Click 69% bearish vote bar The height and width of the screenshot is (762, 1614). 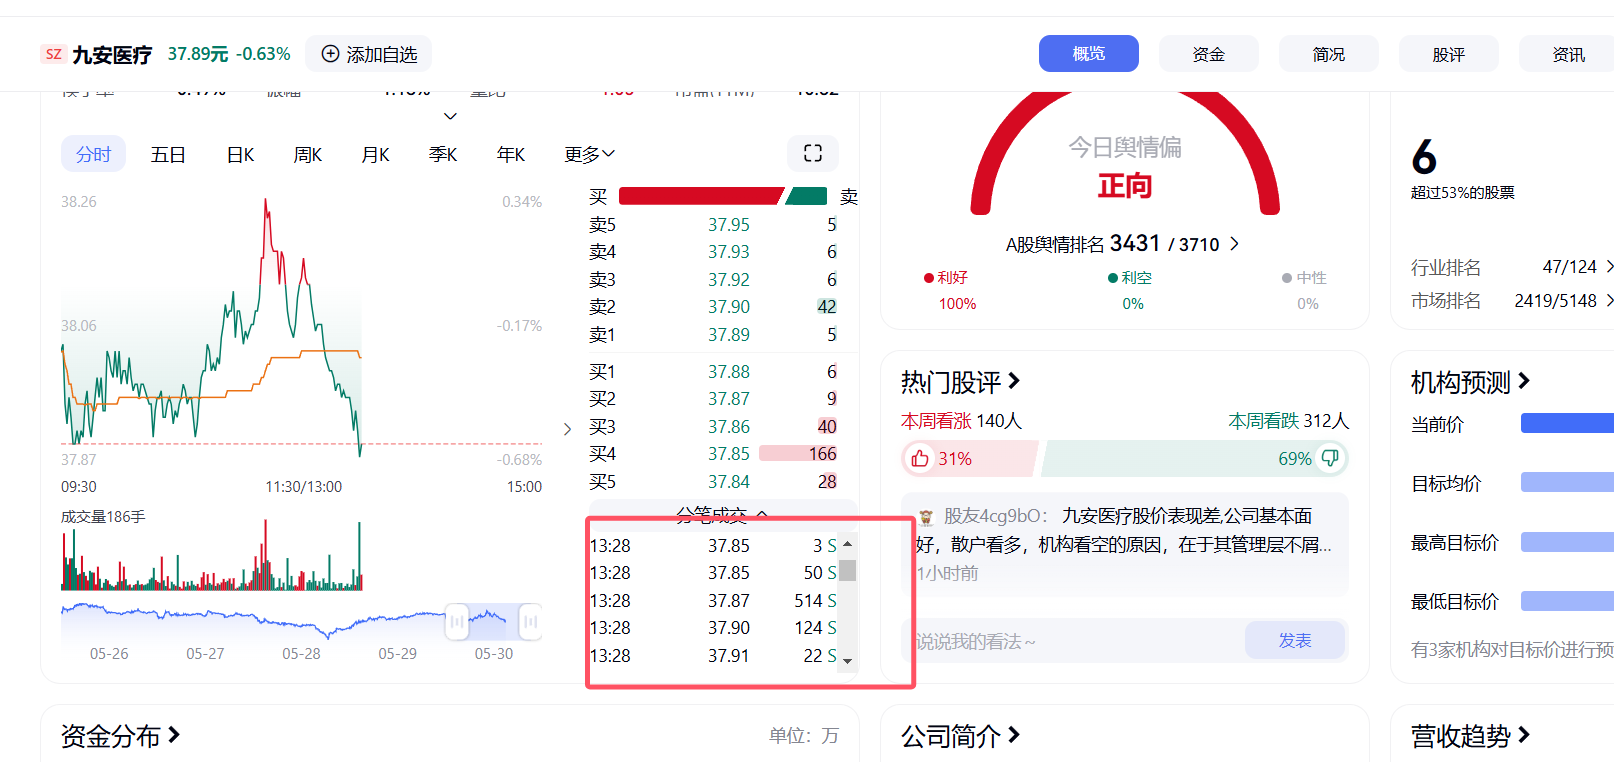(1195, 458)
